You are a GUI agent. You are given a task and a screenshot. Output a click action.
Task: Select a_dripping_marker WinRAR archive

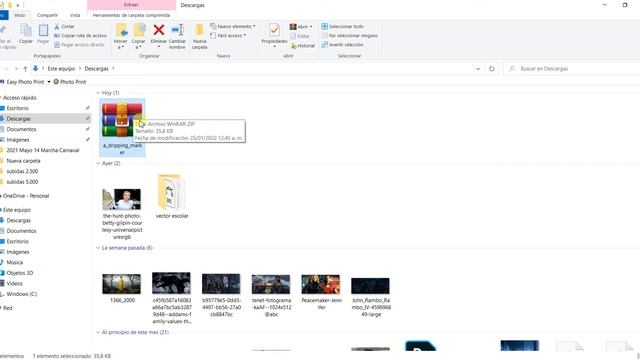(122, 128)
